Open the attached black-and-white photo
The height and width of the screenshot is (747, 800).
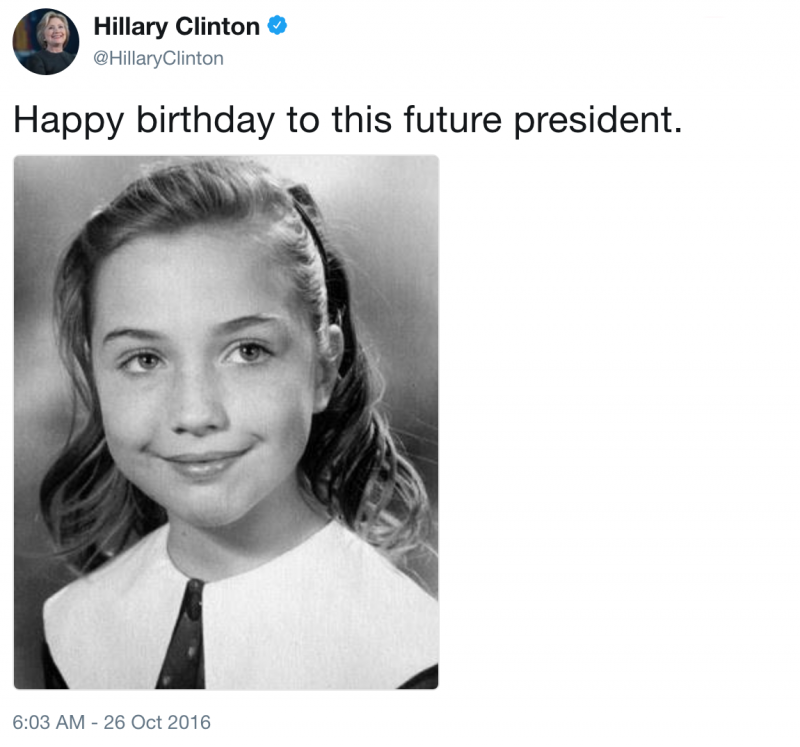[226, 421]
